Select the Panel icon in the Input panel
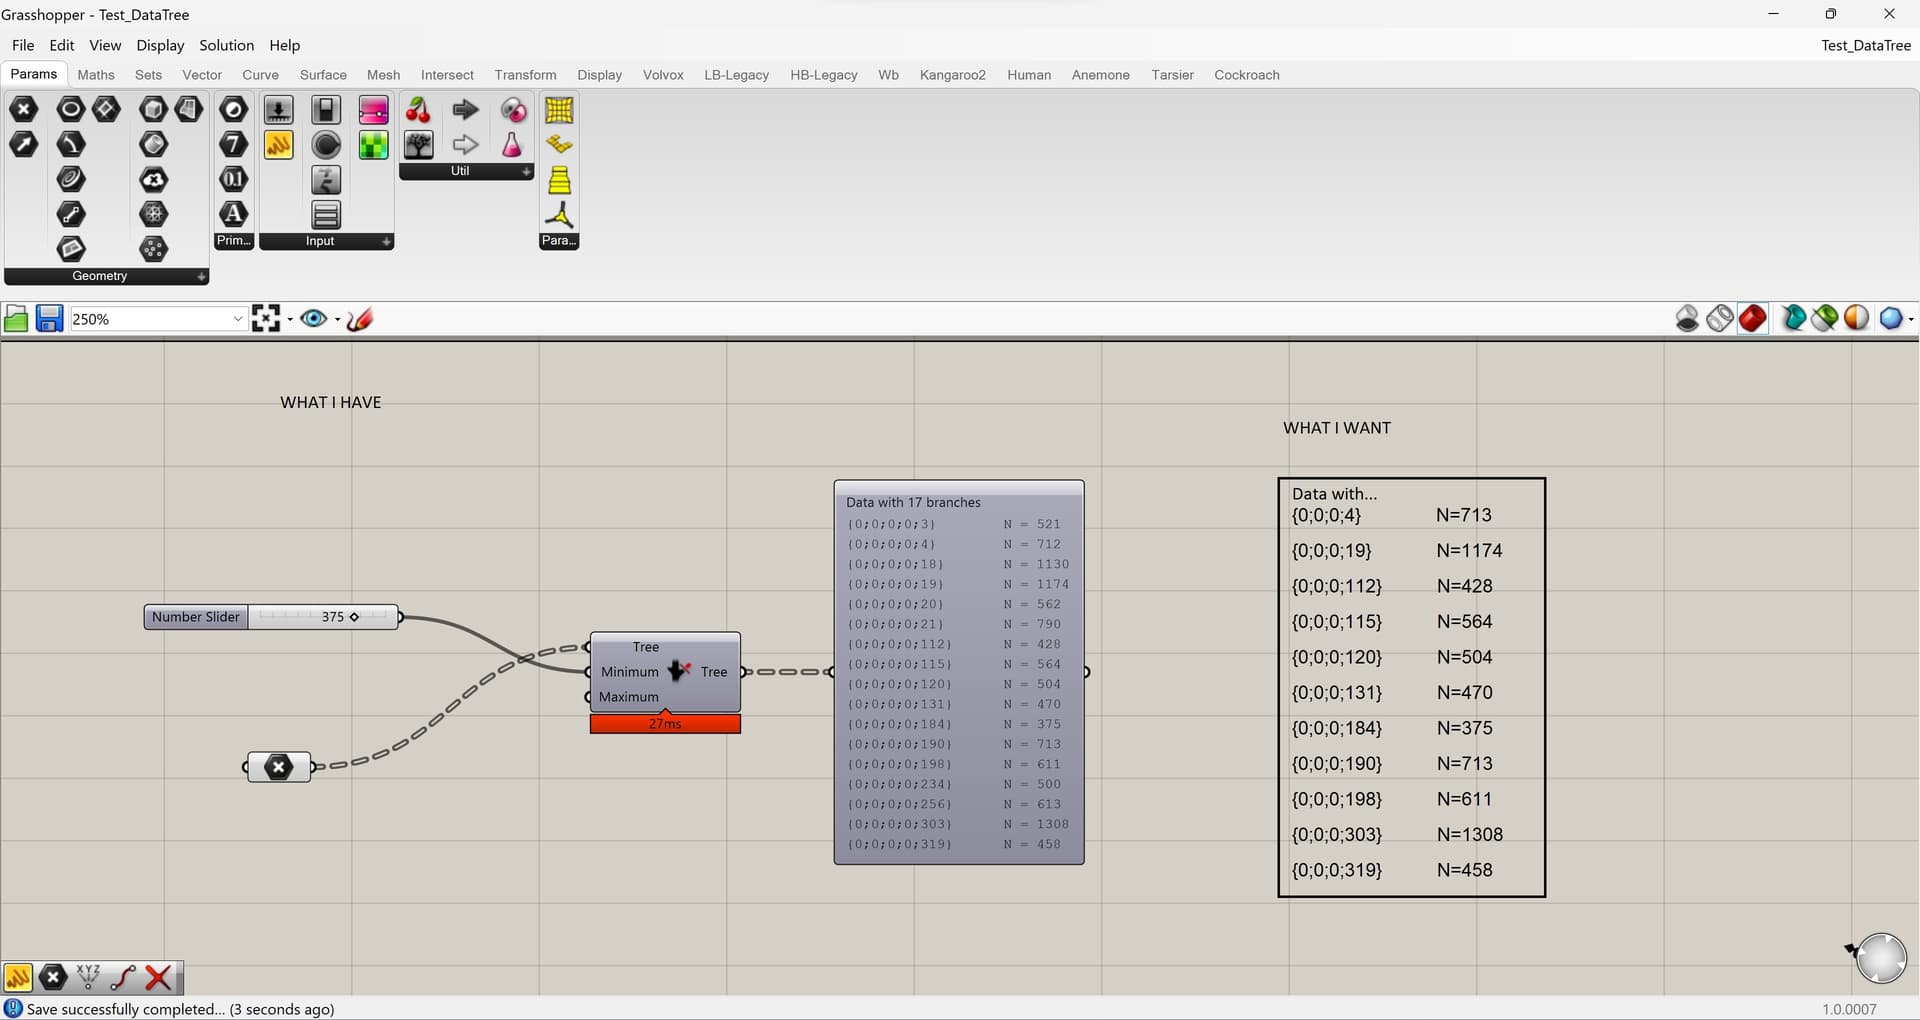The image size is (1920, 1020). [x=325, y=214]
